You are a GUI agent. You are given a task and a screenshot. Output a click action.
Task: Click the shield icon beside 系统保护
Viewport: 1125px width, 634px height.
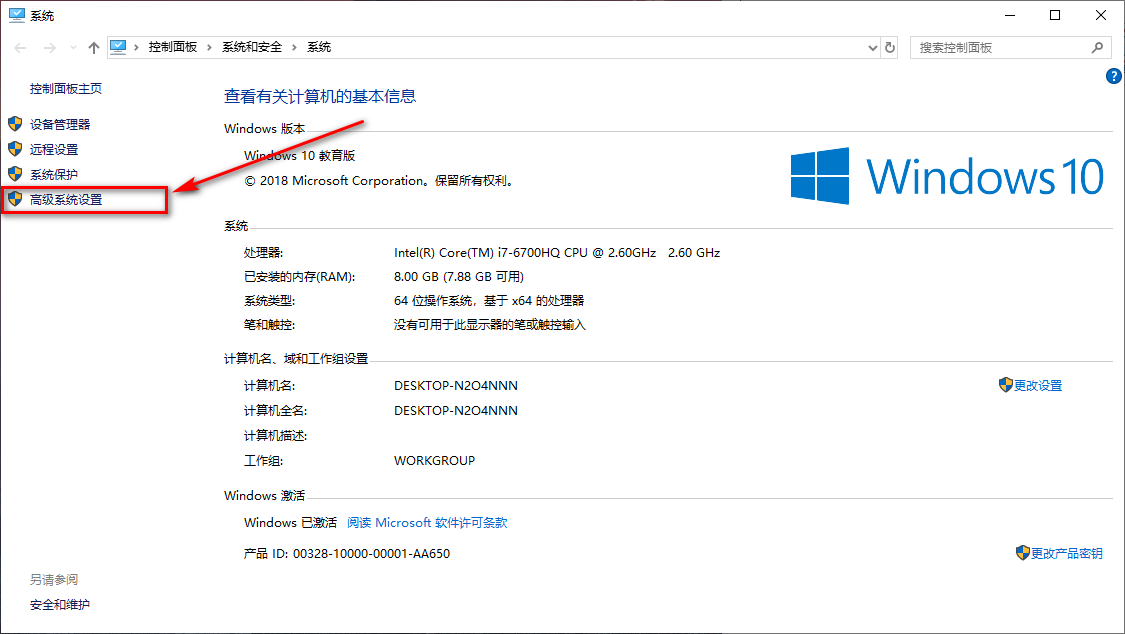(15, 174)
